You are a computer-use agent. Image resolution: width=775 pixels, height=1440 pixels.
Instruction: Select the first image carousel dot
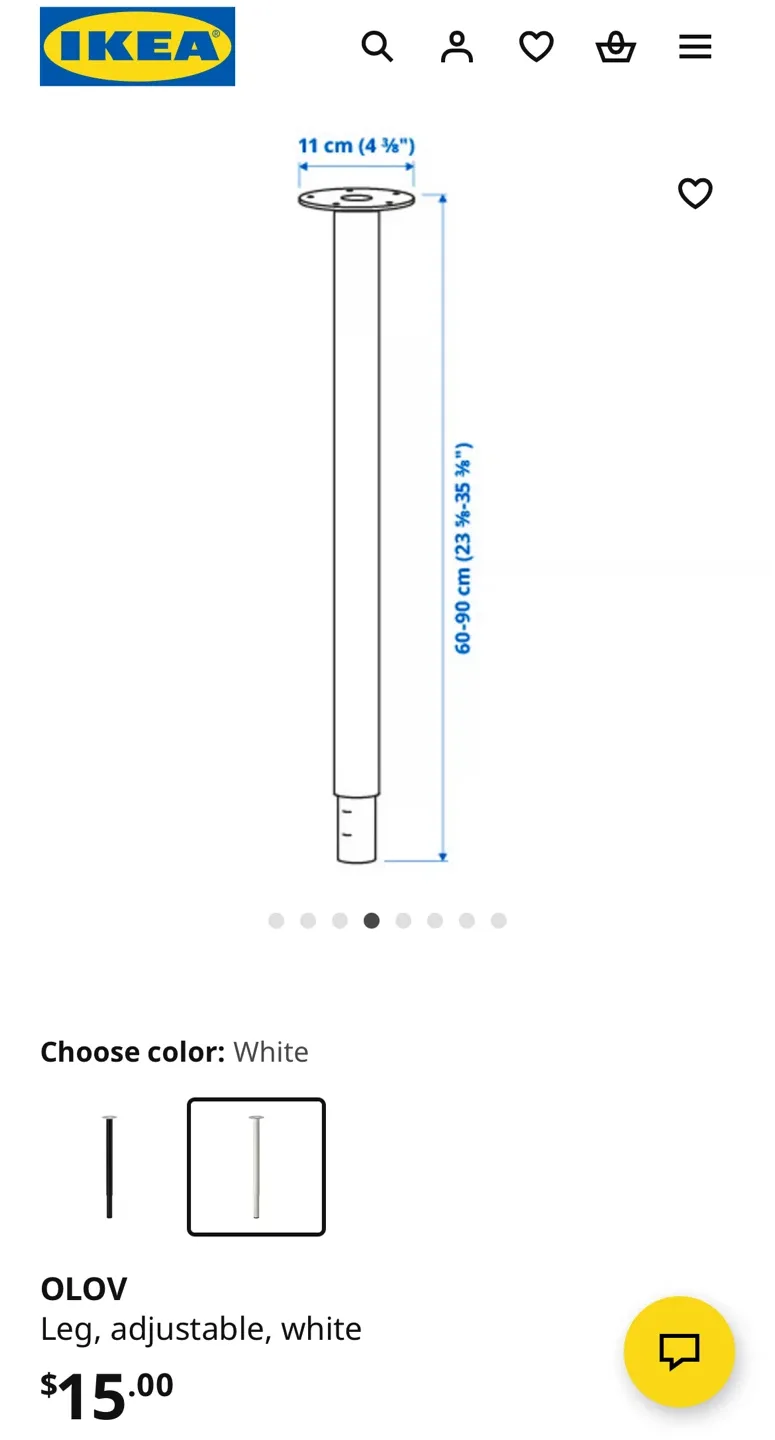point(276,920)
